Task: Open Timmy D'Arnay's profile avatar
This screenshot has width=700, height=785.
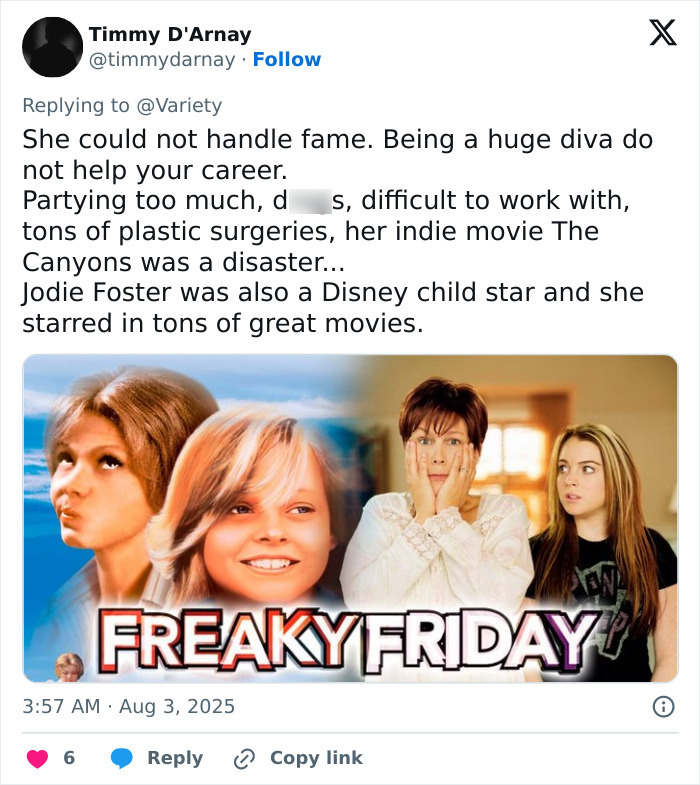Action: tap(52, 47)
